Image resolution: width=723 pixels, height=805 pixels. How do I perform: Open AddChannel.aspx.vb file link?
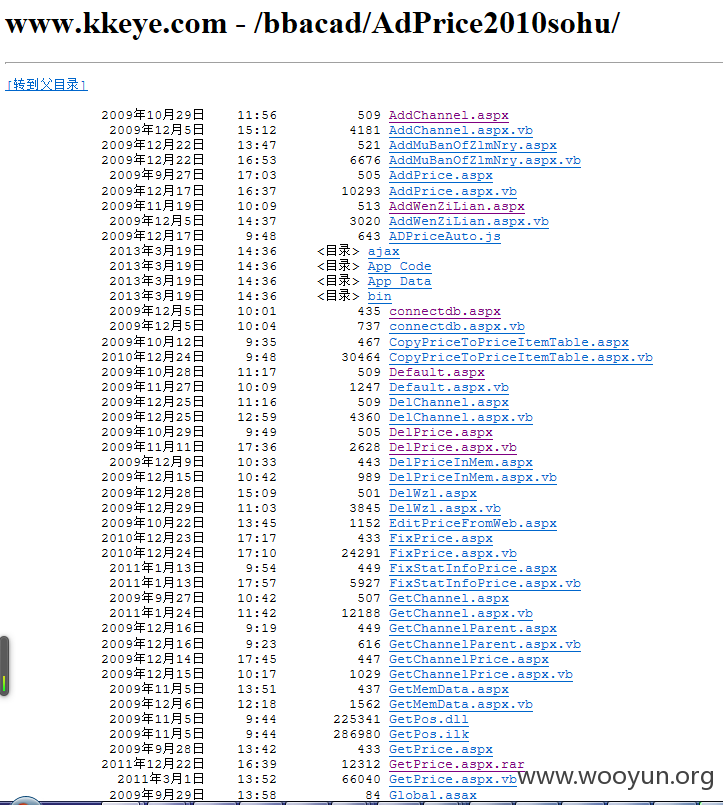461,130
